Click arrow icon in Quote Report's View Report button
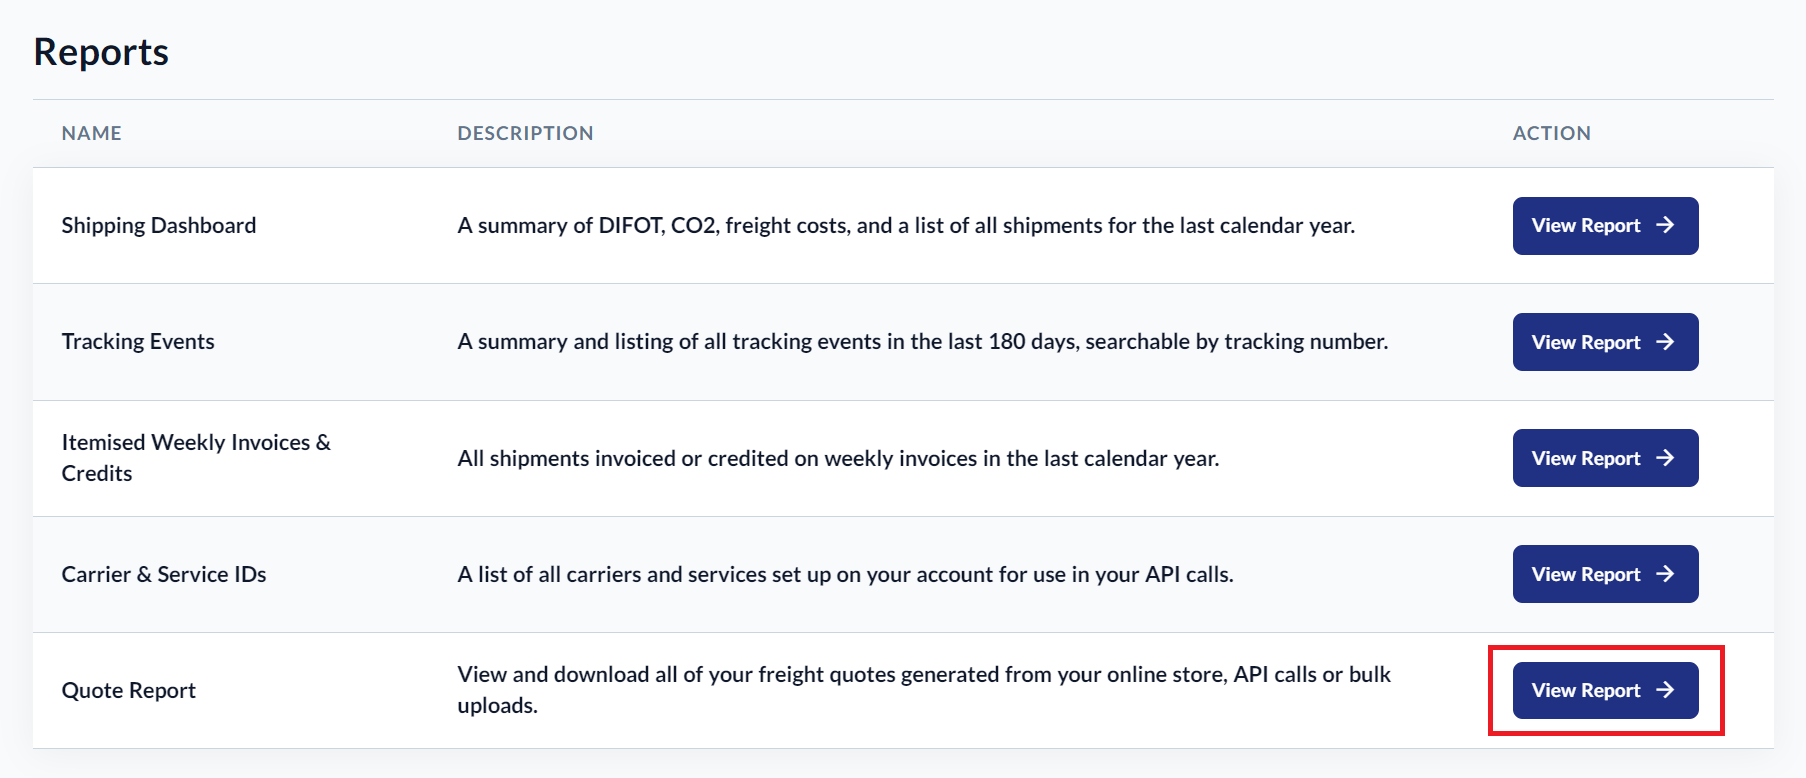Screen dimensions: 1806x778 1665,690
